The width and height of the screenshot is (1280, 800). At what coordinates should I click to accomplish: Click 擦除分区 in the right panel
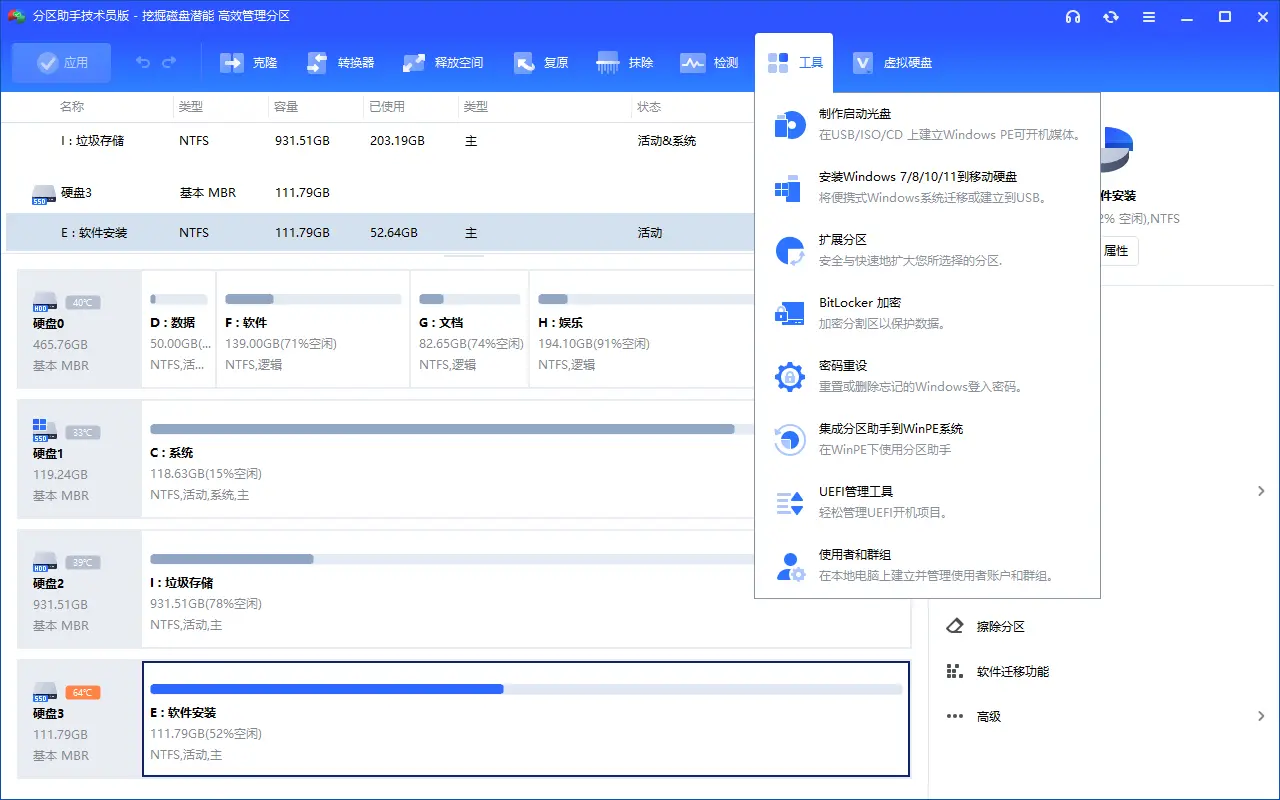1001,626
